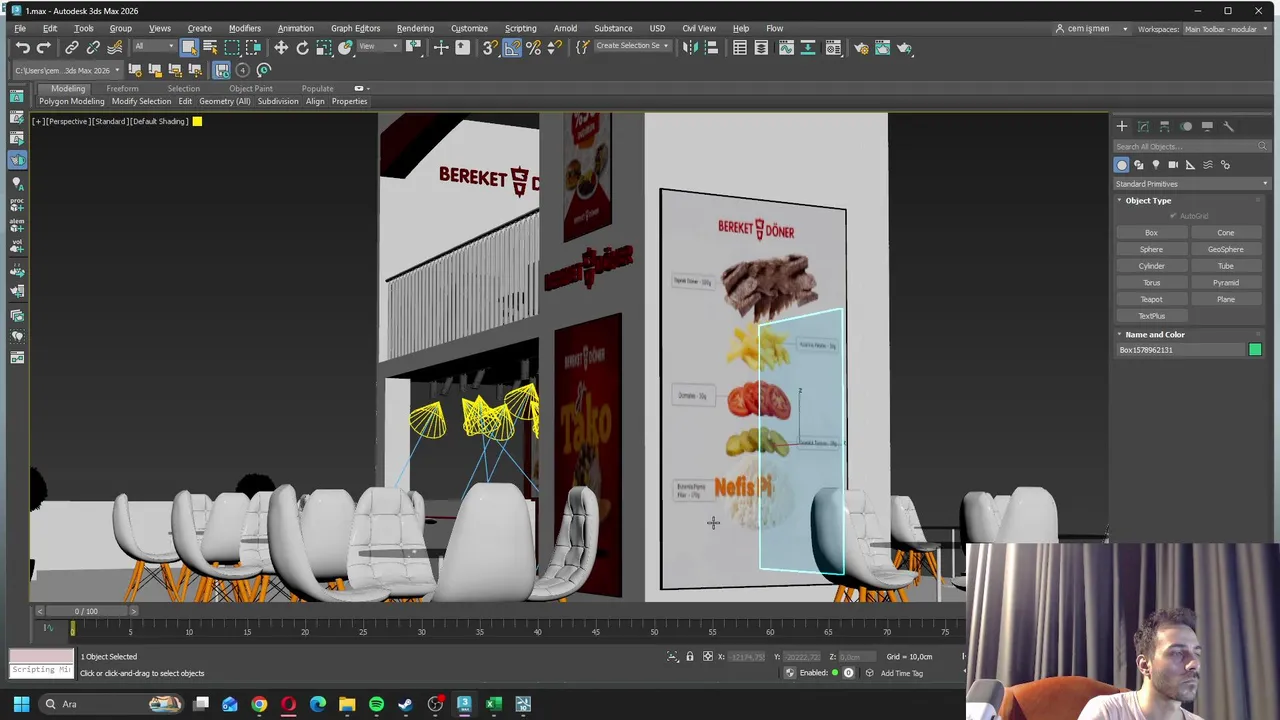Switch to the Object Paint ribbon tab
Image resolution: width=1280 pixels, height=720 pixels.
point(250,88)
